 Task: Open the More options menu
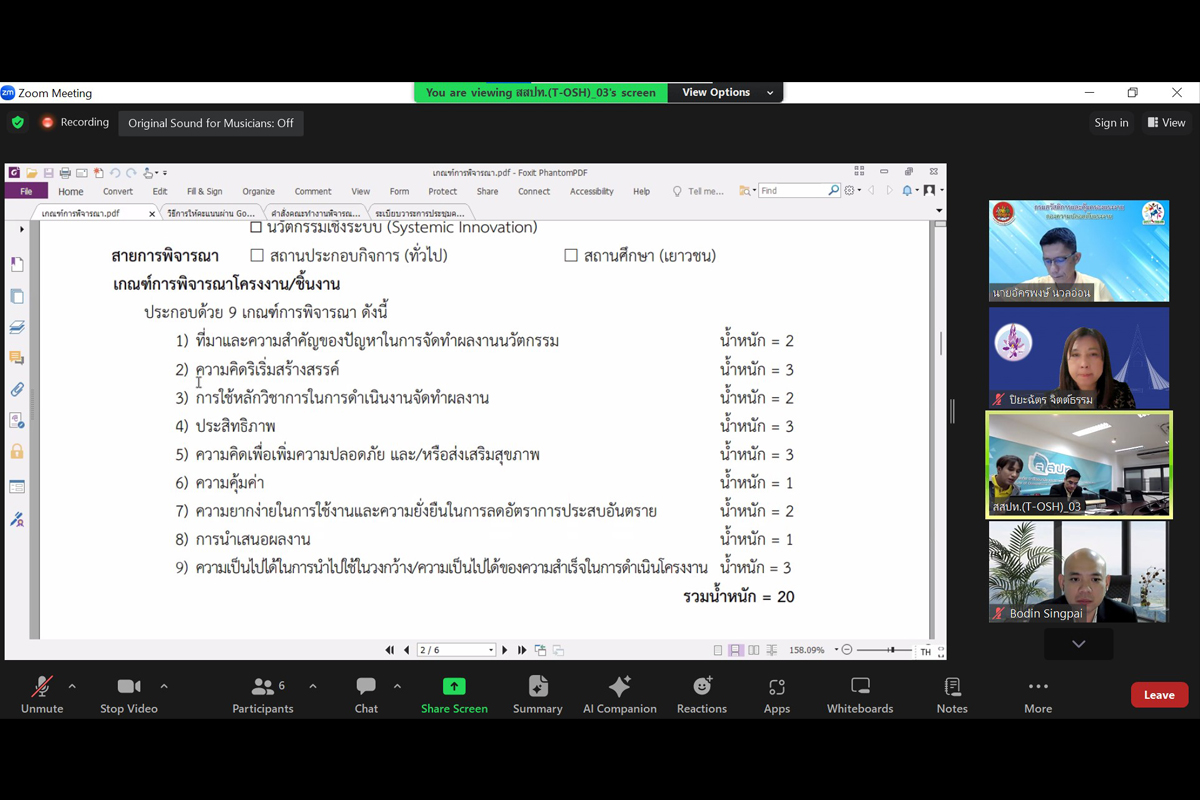(1038, 687)
